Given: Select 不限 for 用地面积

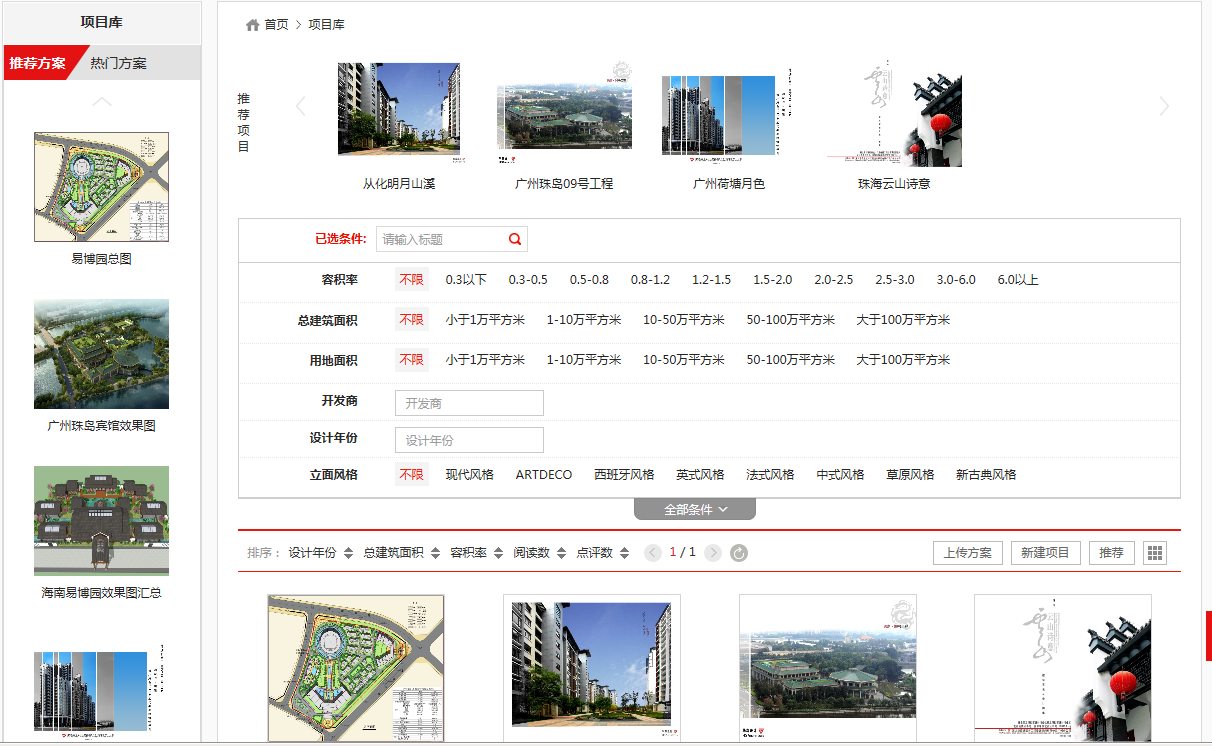Looking at the screenshot, I should pos(411,360).
